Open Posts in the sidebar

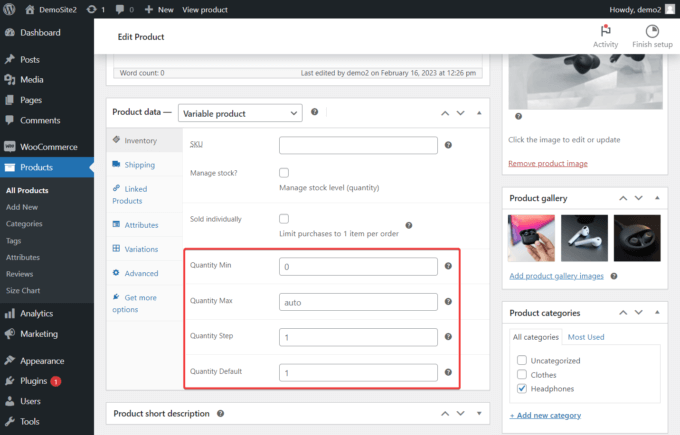pos(47,59)
